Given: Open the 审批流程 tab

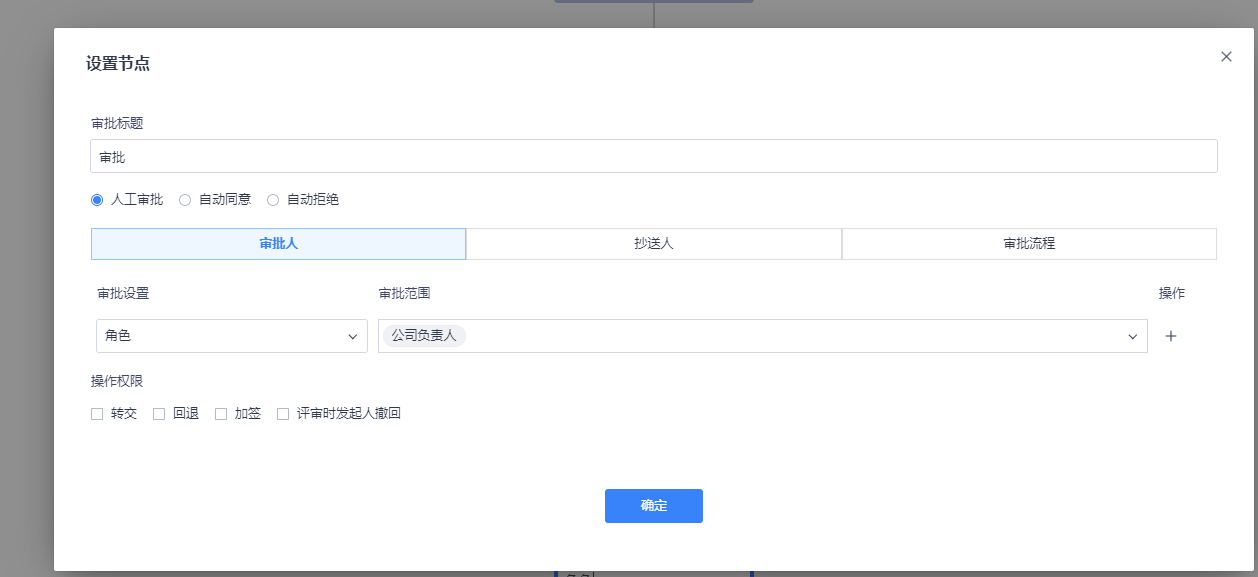Looking at the screenshot, I should pyautogui.click(x=1029, y=243).
